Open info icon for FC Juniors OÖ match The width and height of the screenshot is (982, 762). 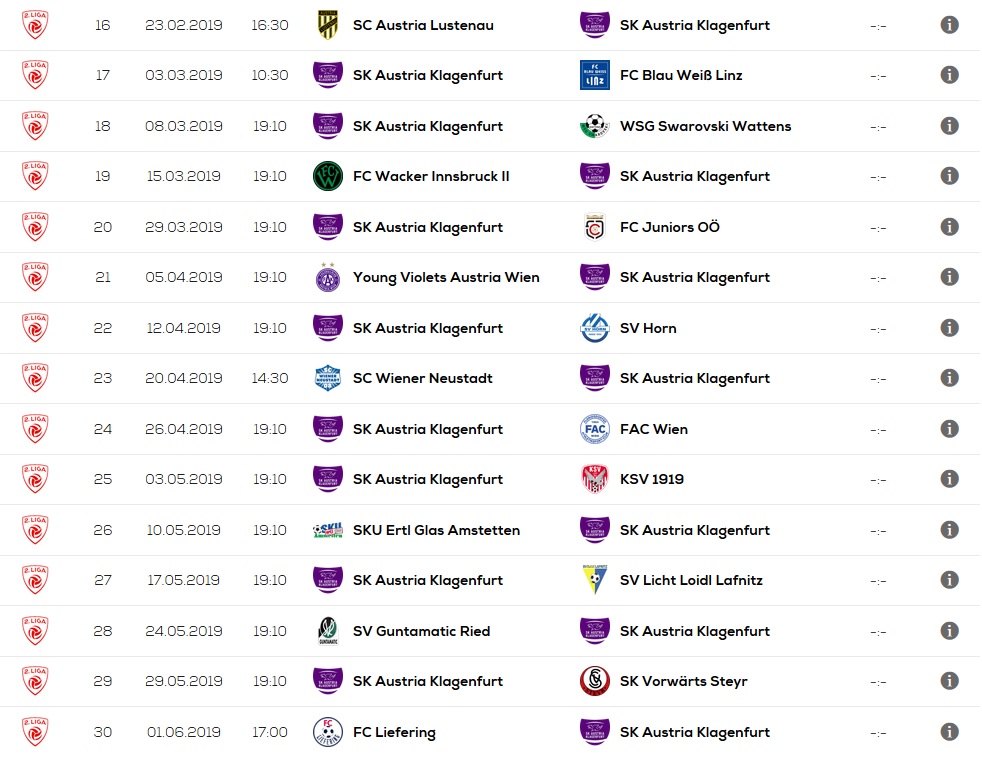[x=949, y=227]
